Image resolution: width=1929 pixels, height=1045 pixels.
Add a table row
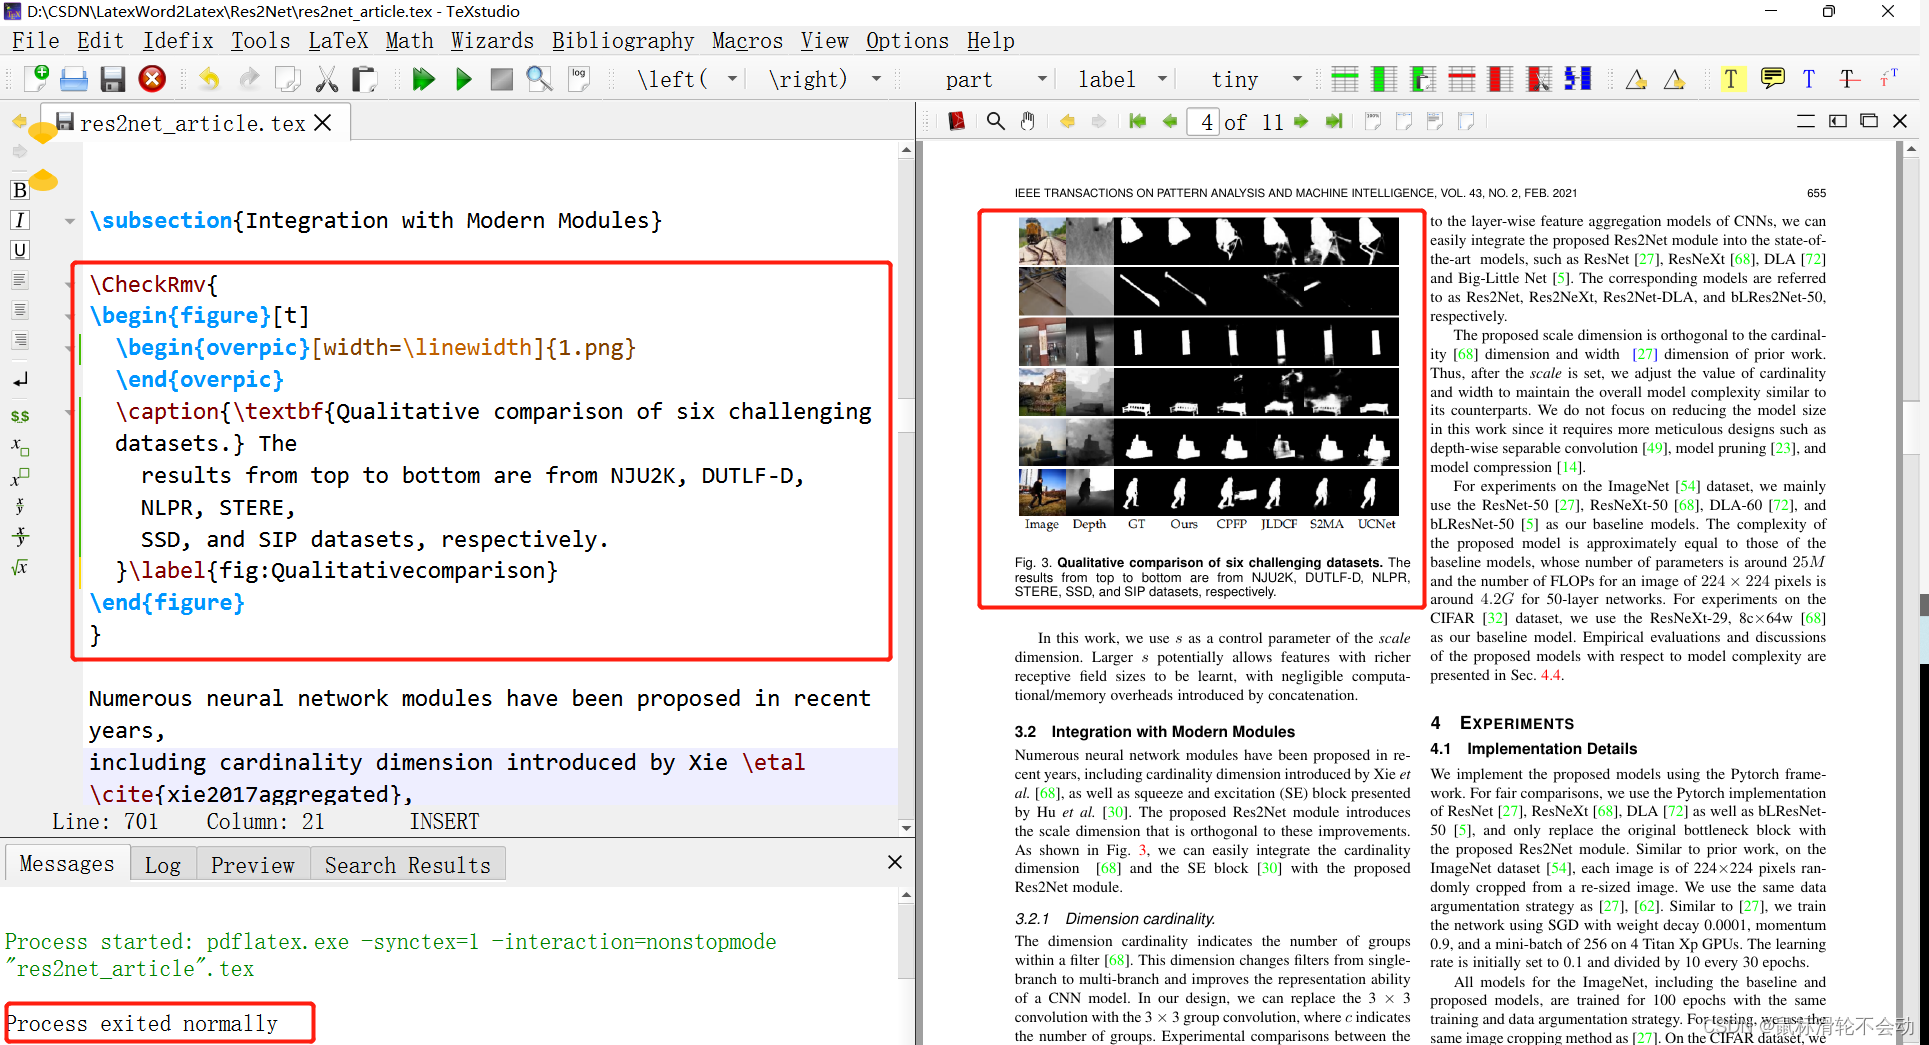pyautogui.click(x=1345, y=79)
